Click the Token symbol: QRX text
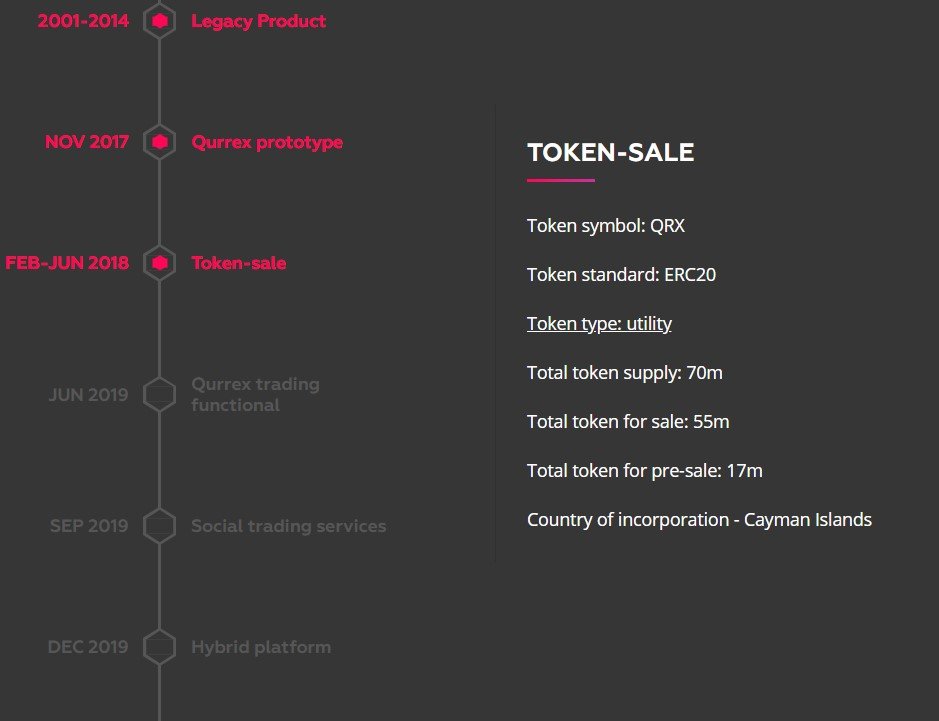This screenshot has width=939, height=721. 605,226
